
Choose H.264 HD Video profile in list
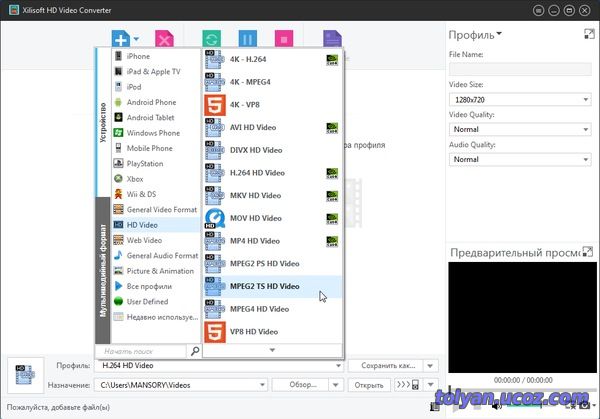pyautogui.click(x=272, y=173)
